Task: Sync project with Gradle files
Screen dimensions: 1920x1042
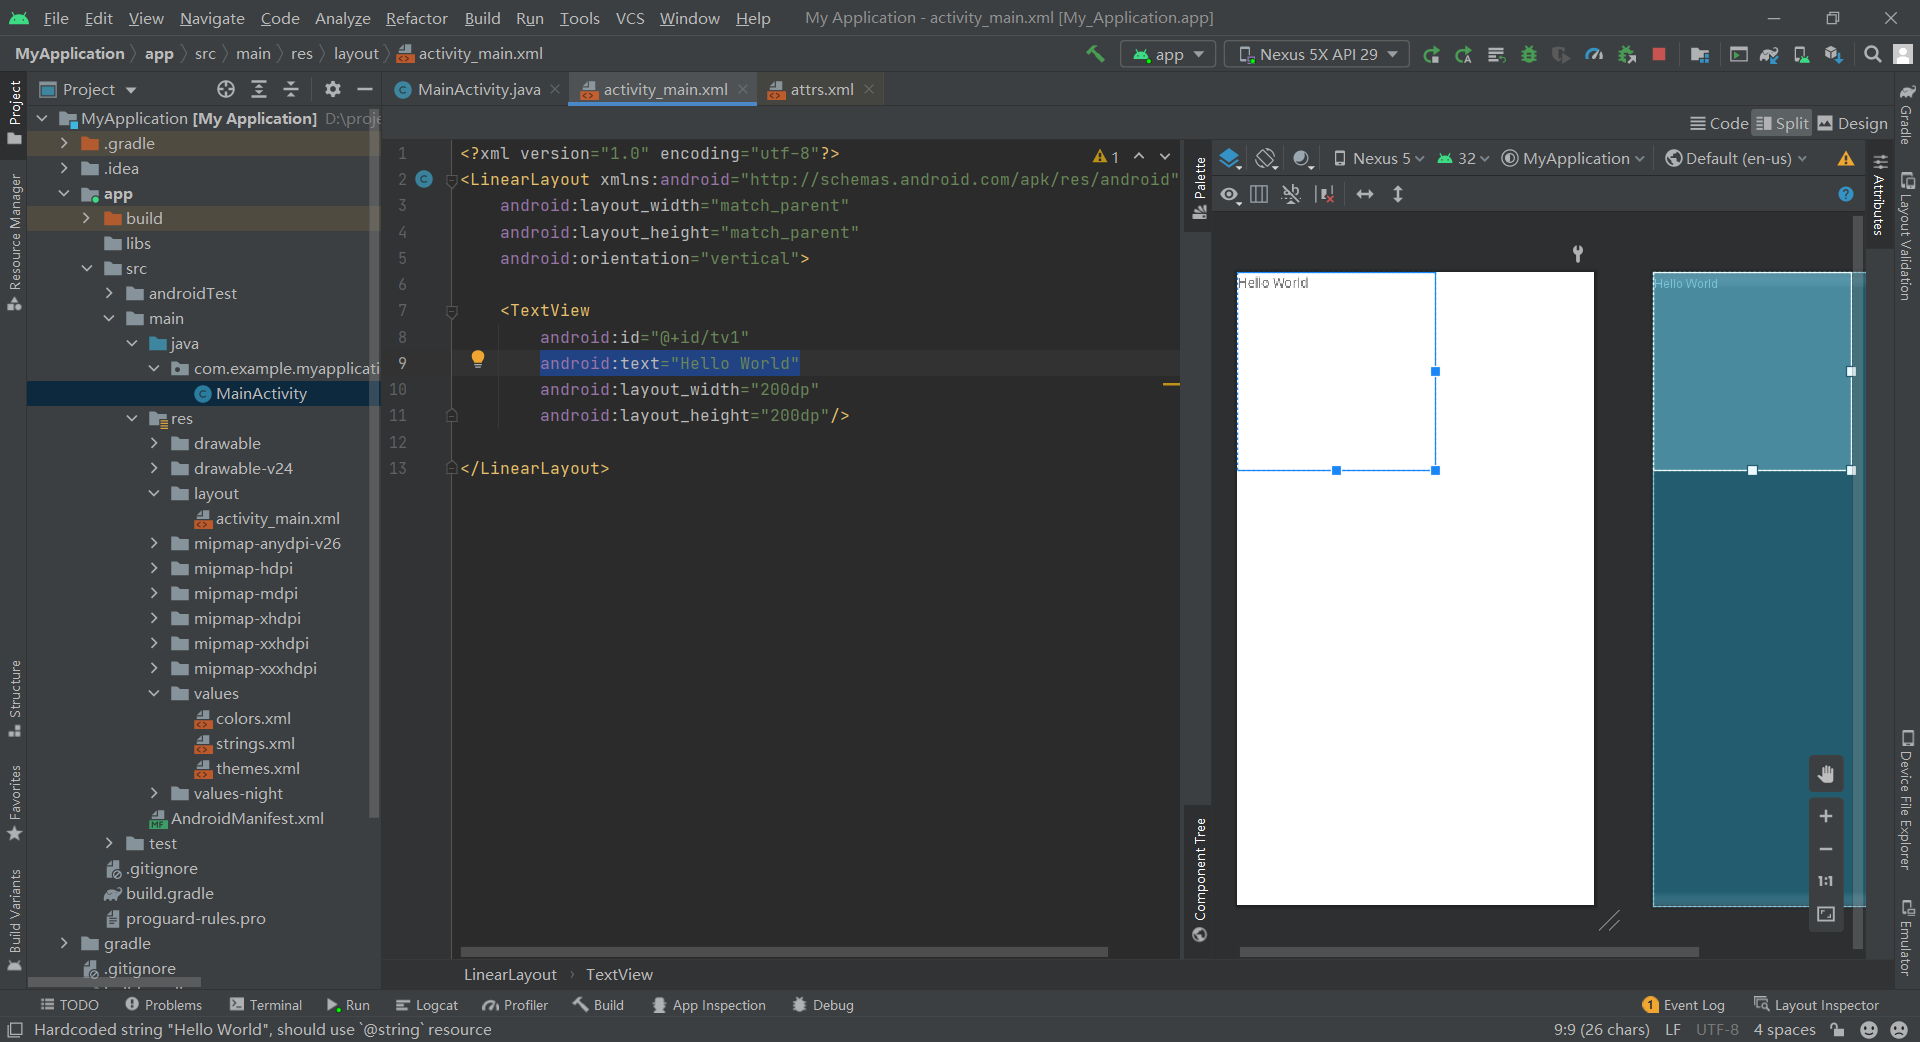Action: (x=1767, y=54)
